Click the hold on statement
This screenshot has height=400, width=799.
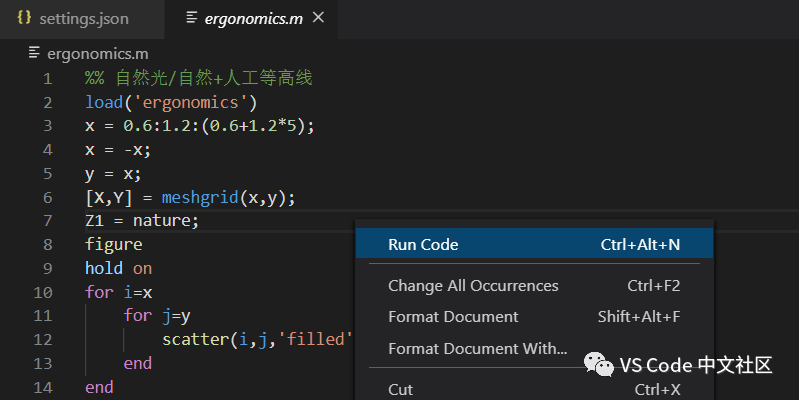[x=119, y=268]
